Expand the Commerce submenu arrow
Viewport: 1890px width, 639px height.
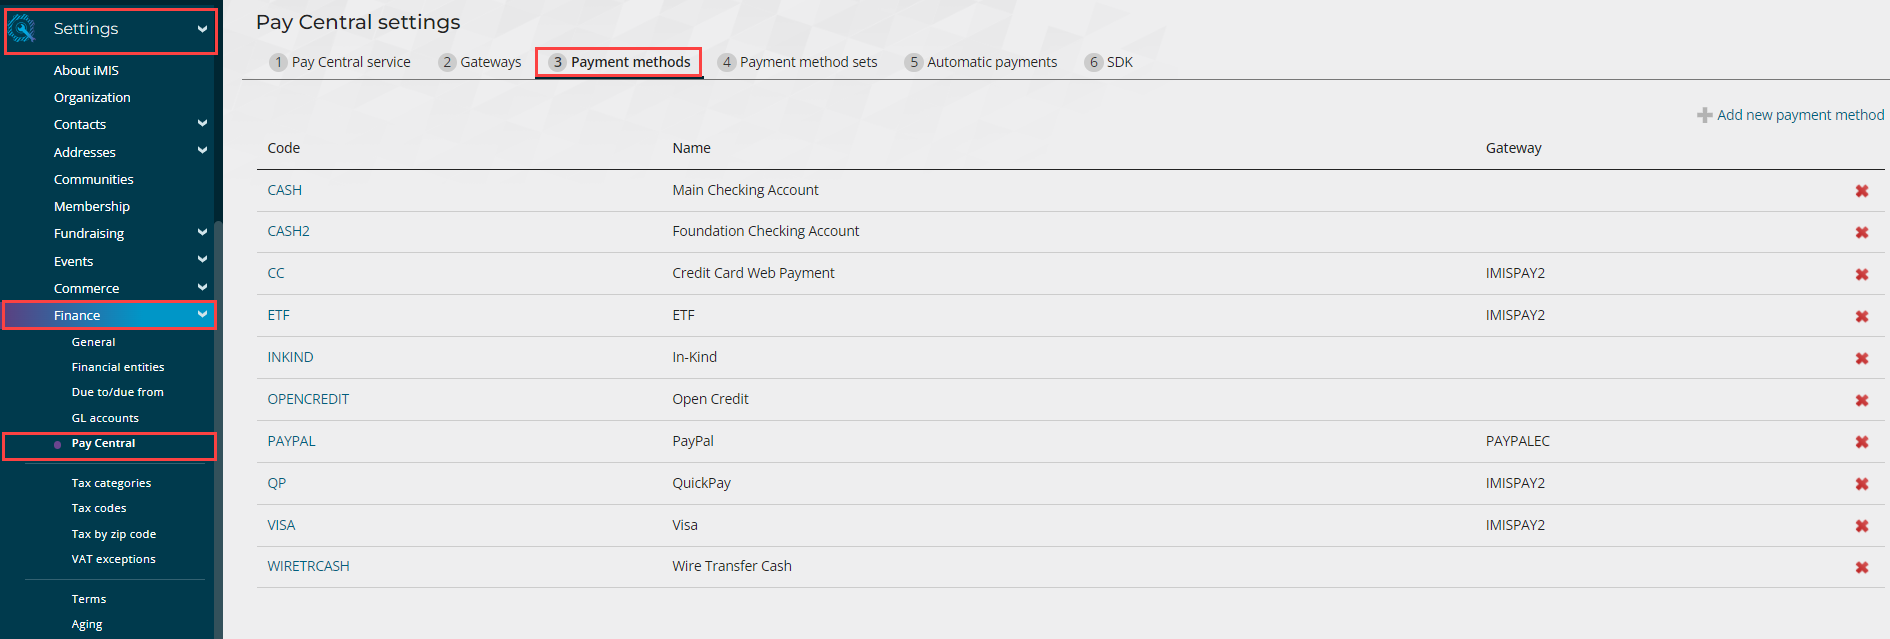[x=202, y=288]
